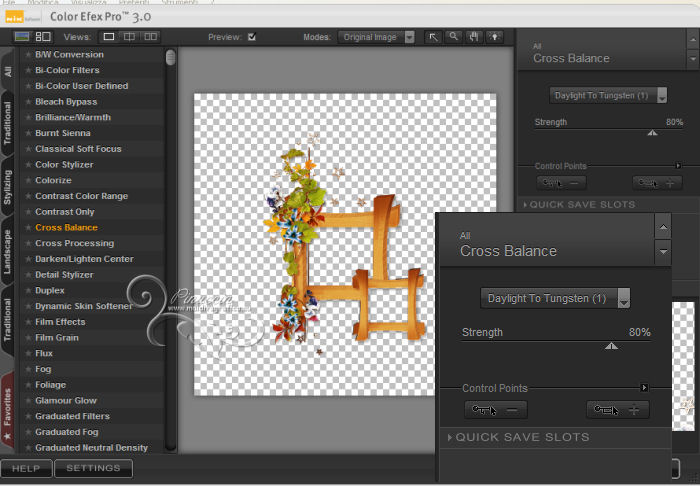Choose the split preview view icon

tap(129, 37)
